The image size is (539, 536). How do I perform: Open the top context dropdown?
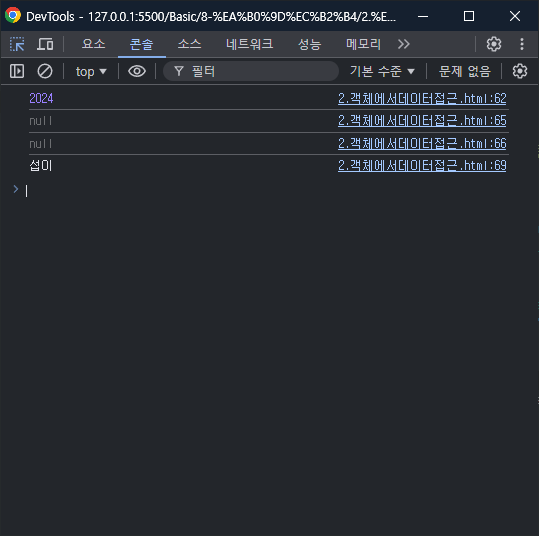(91, 72)
